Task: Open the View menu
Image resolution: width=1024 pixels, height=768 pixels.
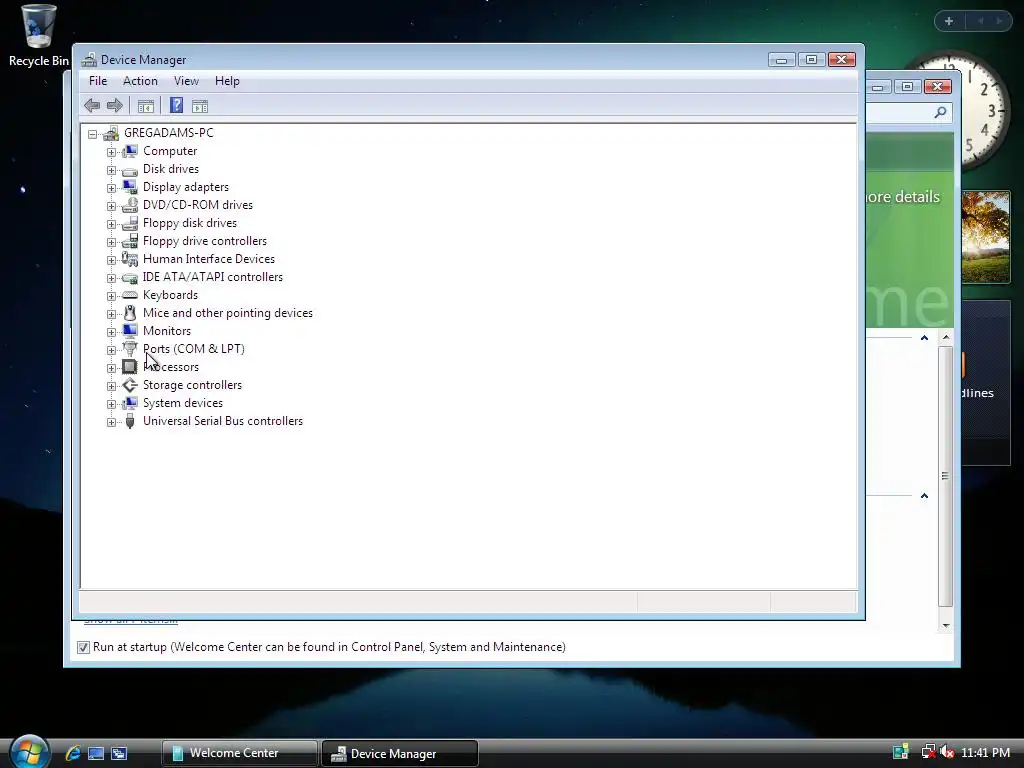Action: pyautogui.click(x=186, y=81)
